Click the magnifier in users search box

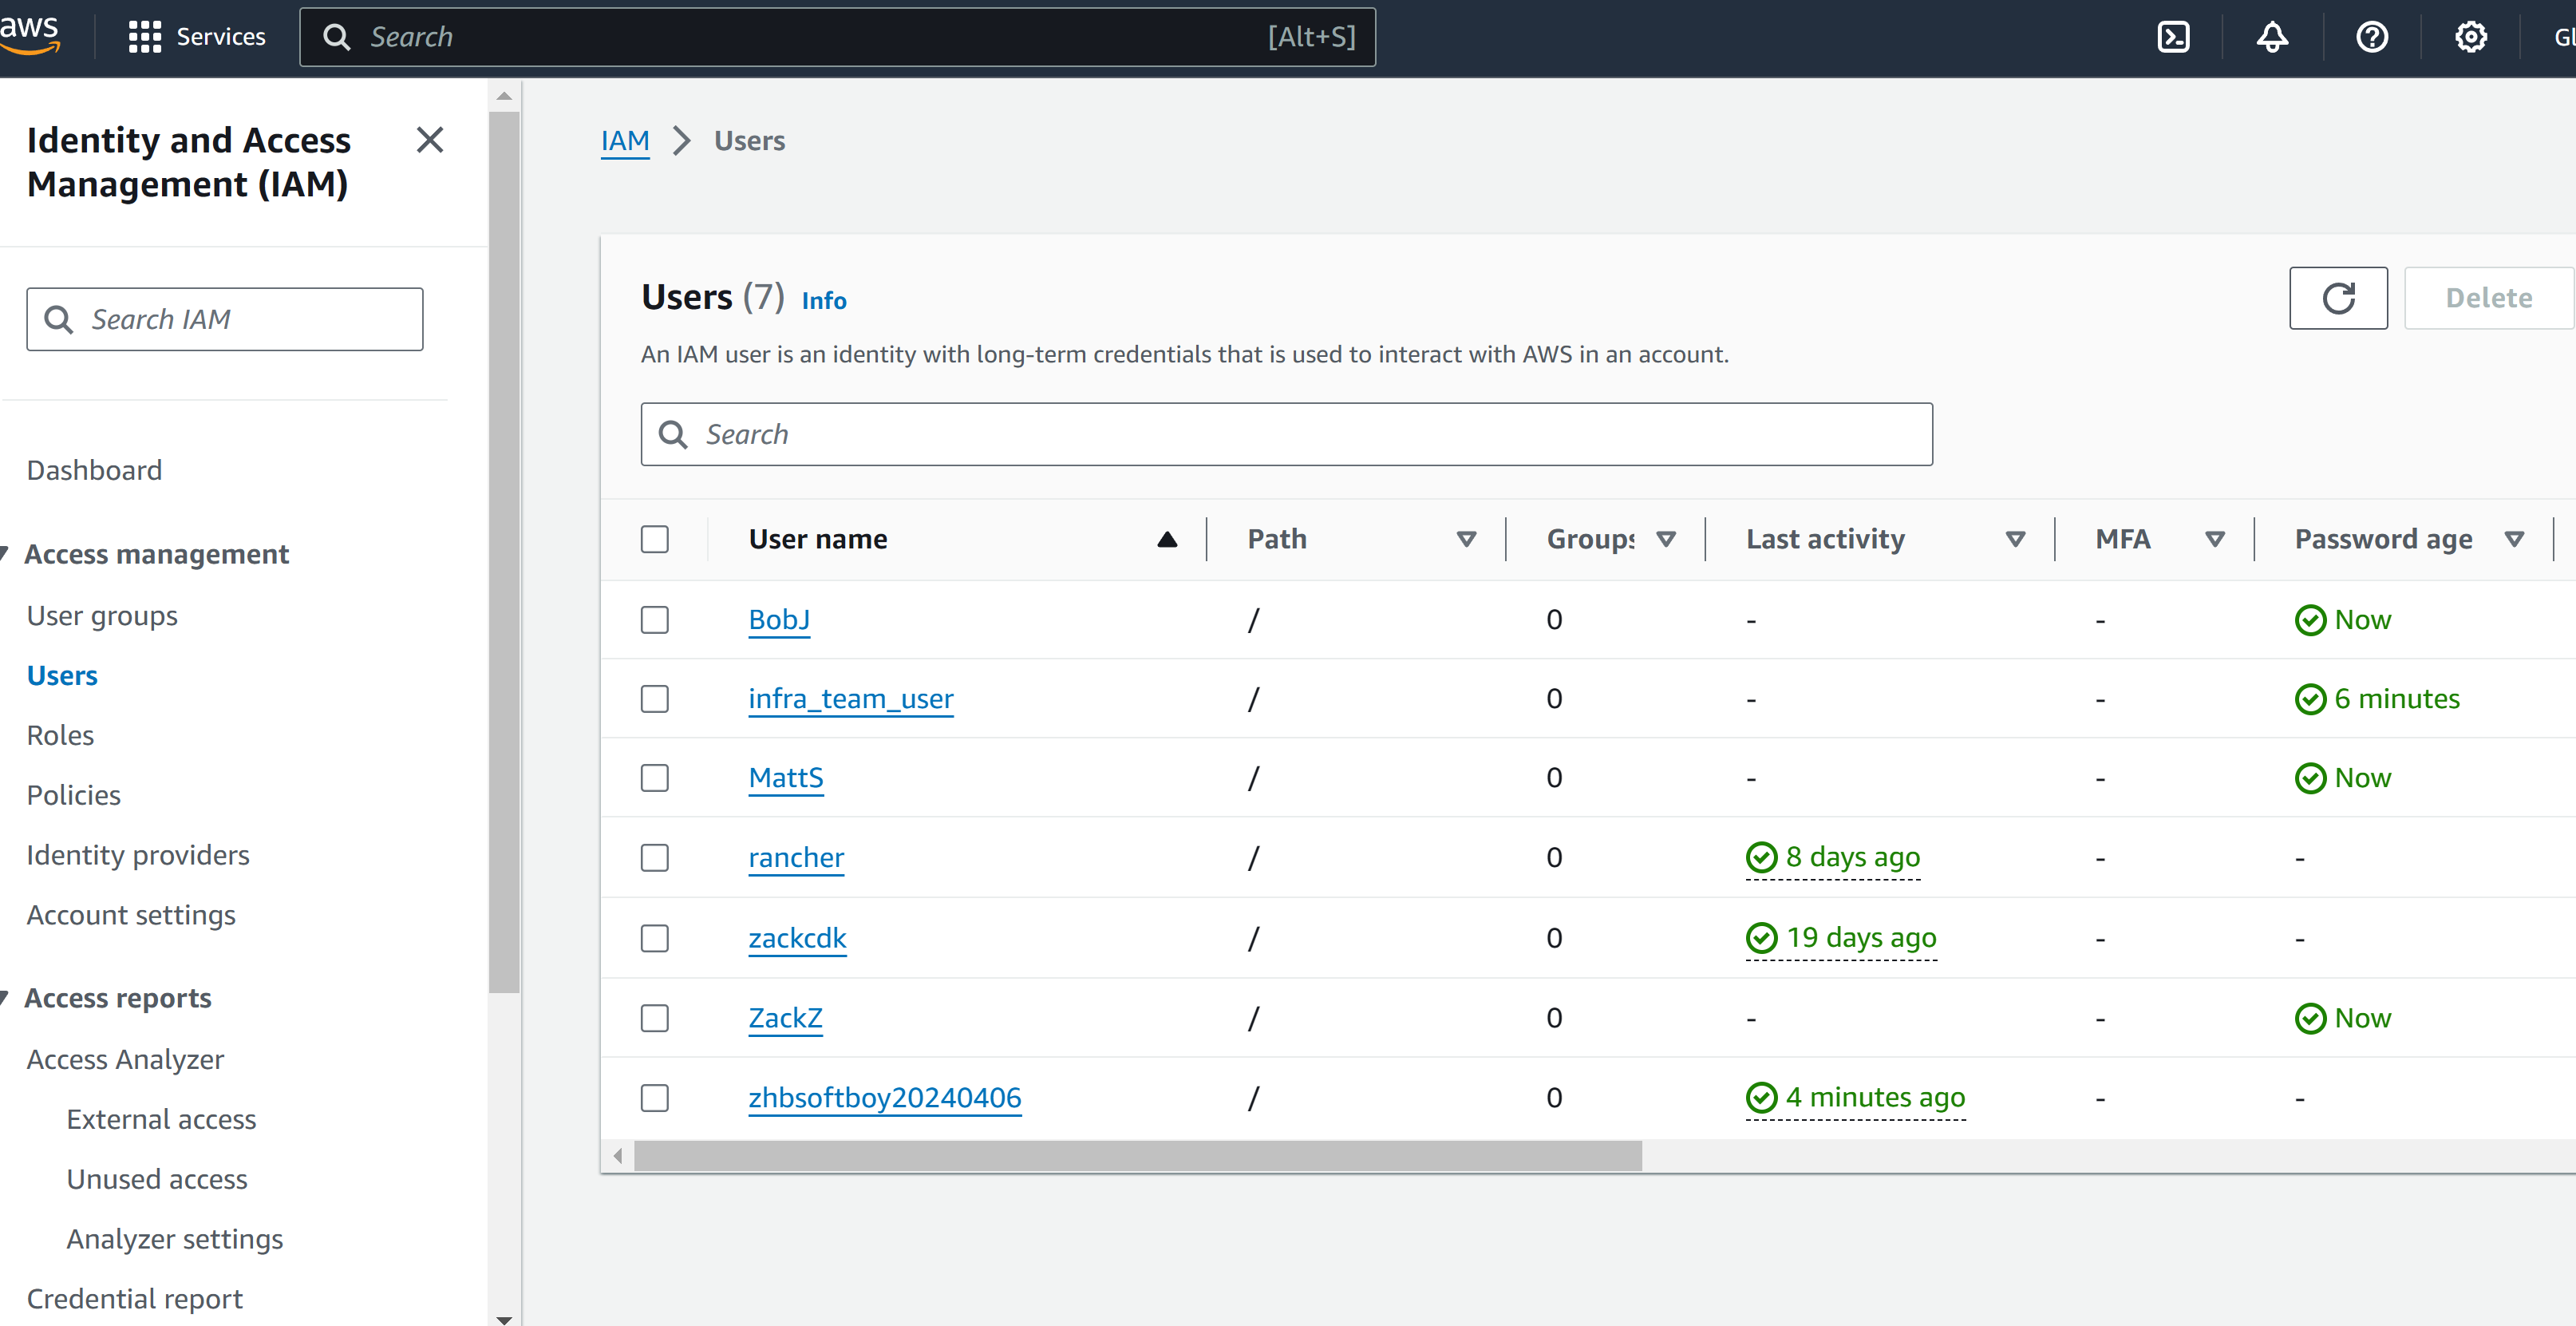[x=673, y=434]
